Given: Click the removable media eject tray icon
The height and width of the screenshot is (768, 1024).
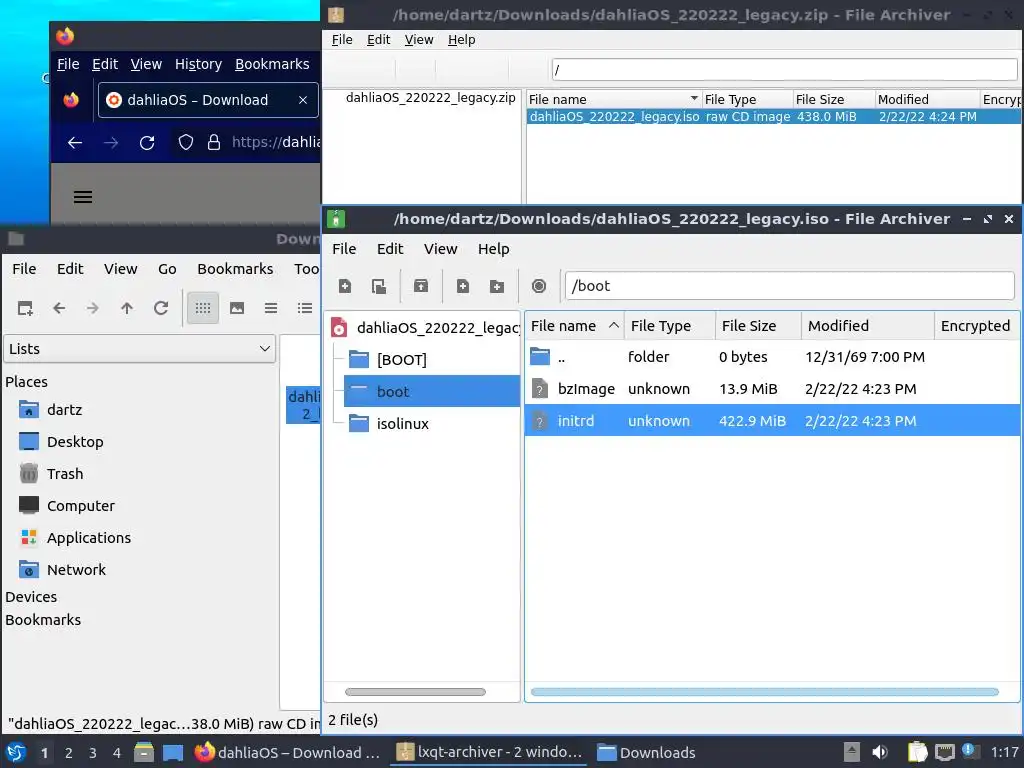Looking at the screenshot, I should pyautogui.click(x=852, y=752).
